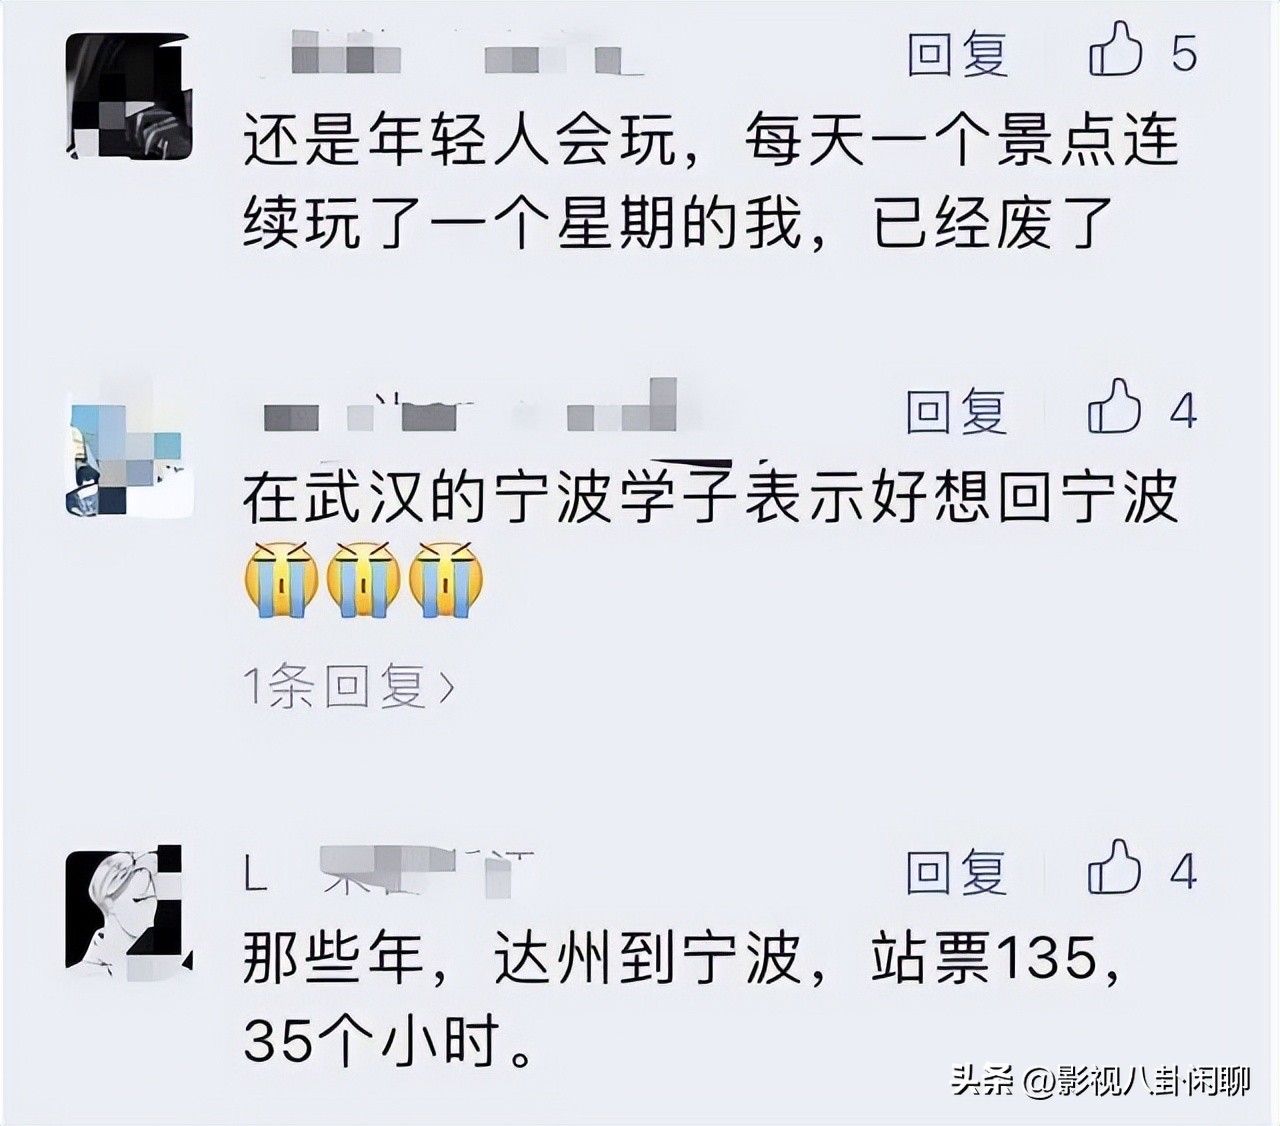
Task: Expand the 1条回复 replies
Action: point(349,686)
